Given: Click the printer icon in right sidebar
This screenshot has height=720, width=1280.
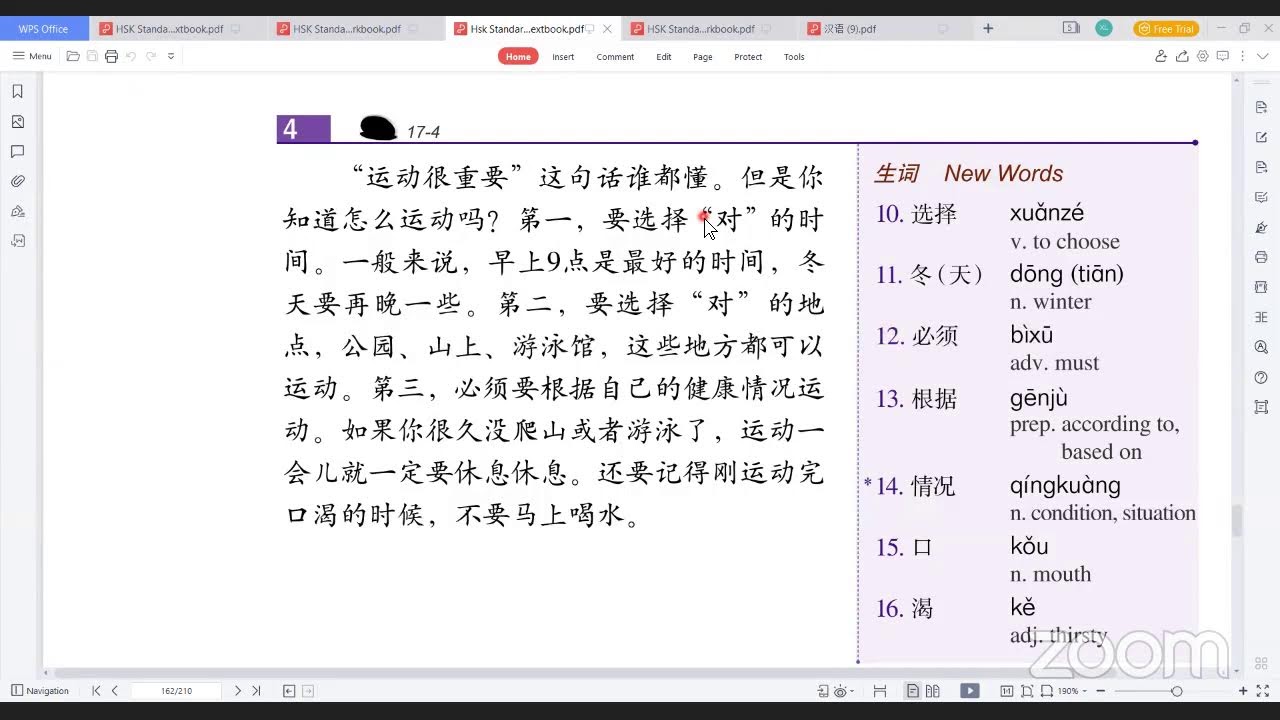Looking at the screenshot, I should click(x=1261, y=257).
